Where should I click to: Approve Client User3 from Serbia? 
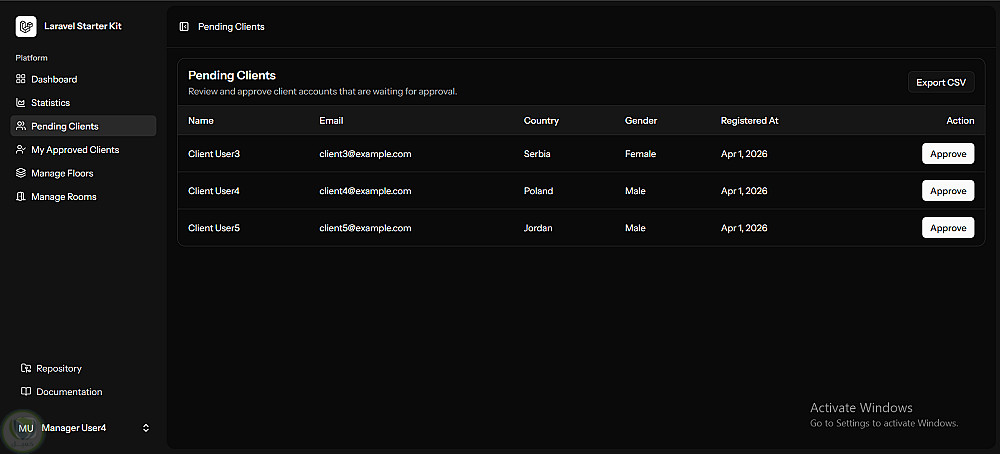point(947,154)
